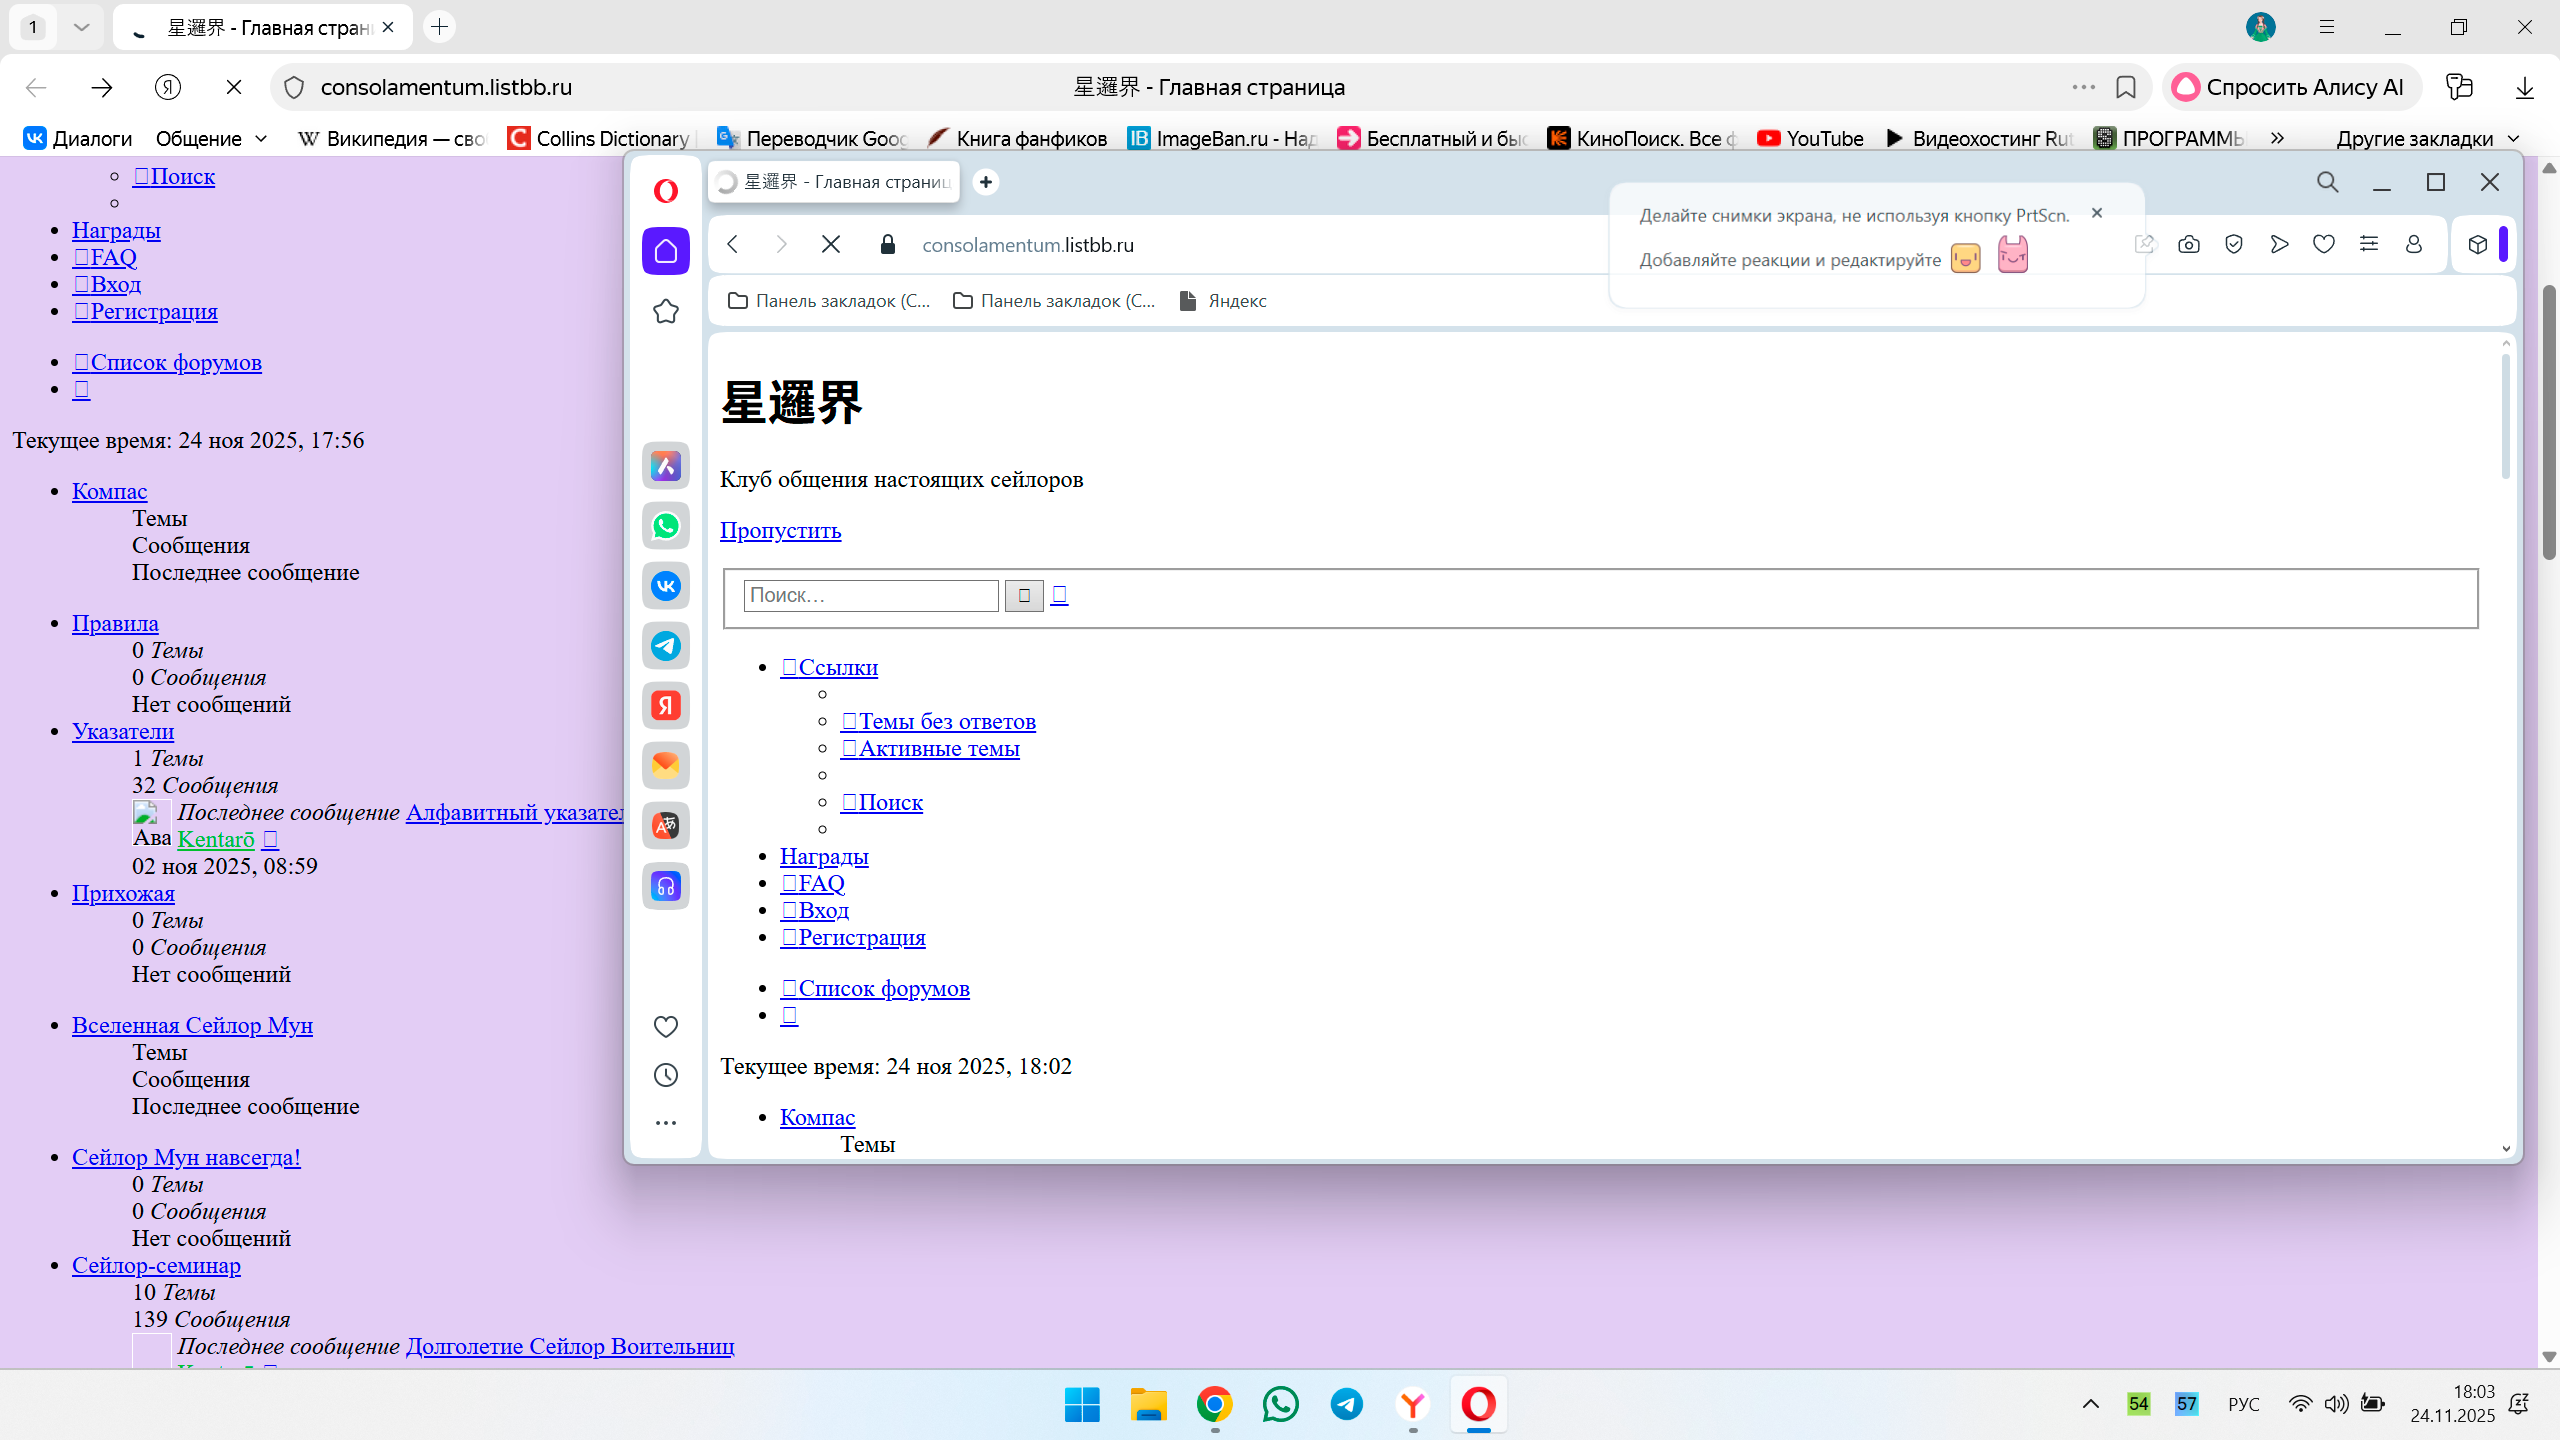2560x1440 pixels.
Task: Click the Спросить Алису AI button
Action: [x=2291, y=87]
